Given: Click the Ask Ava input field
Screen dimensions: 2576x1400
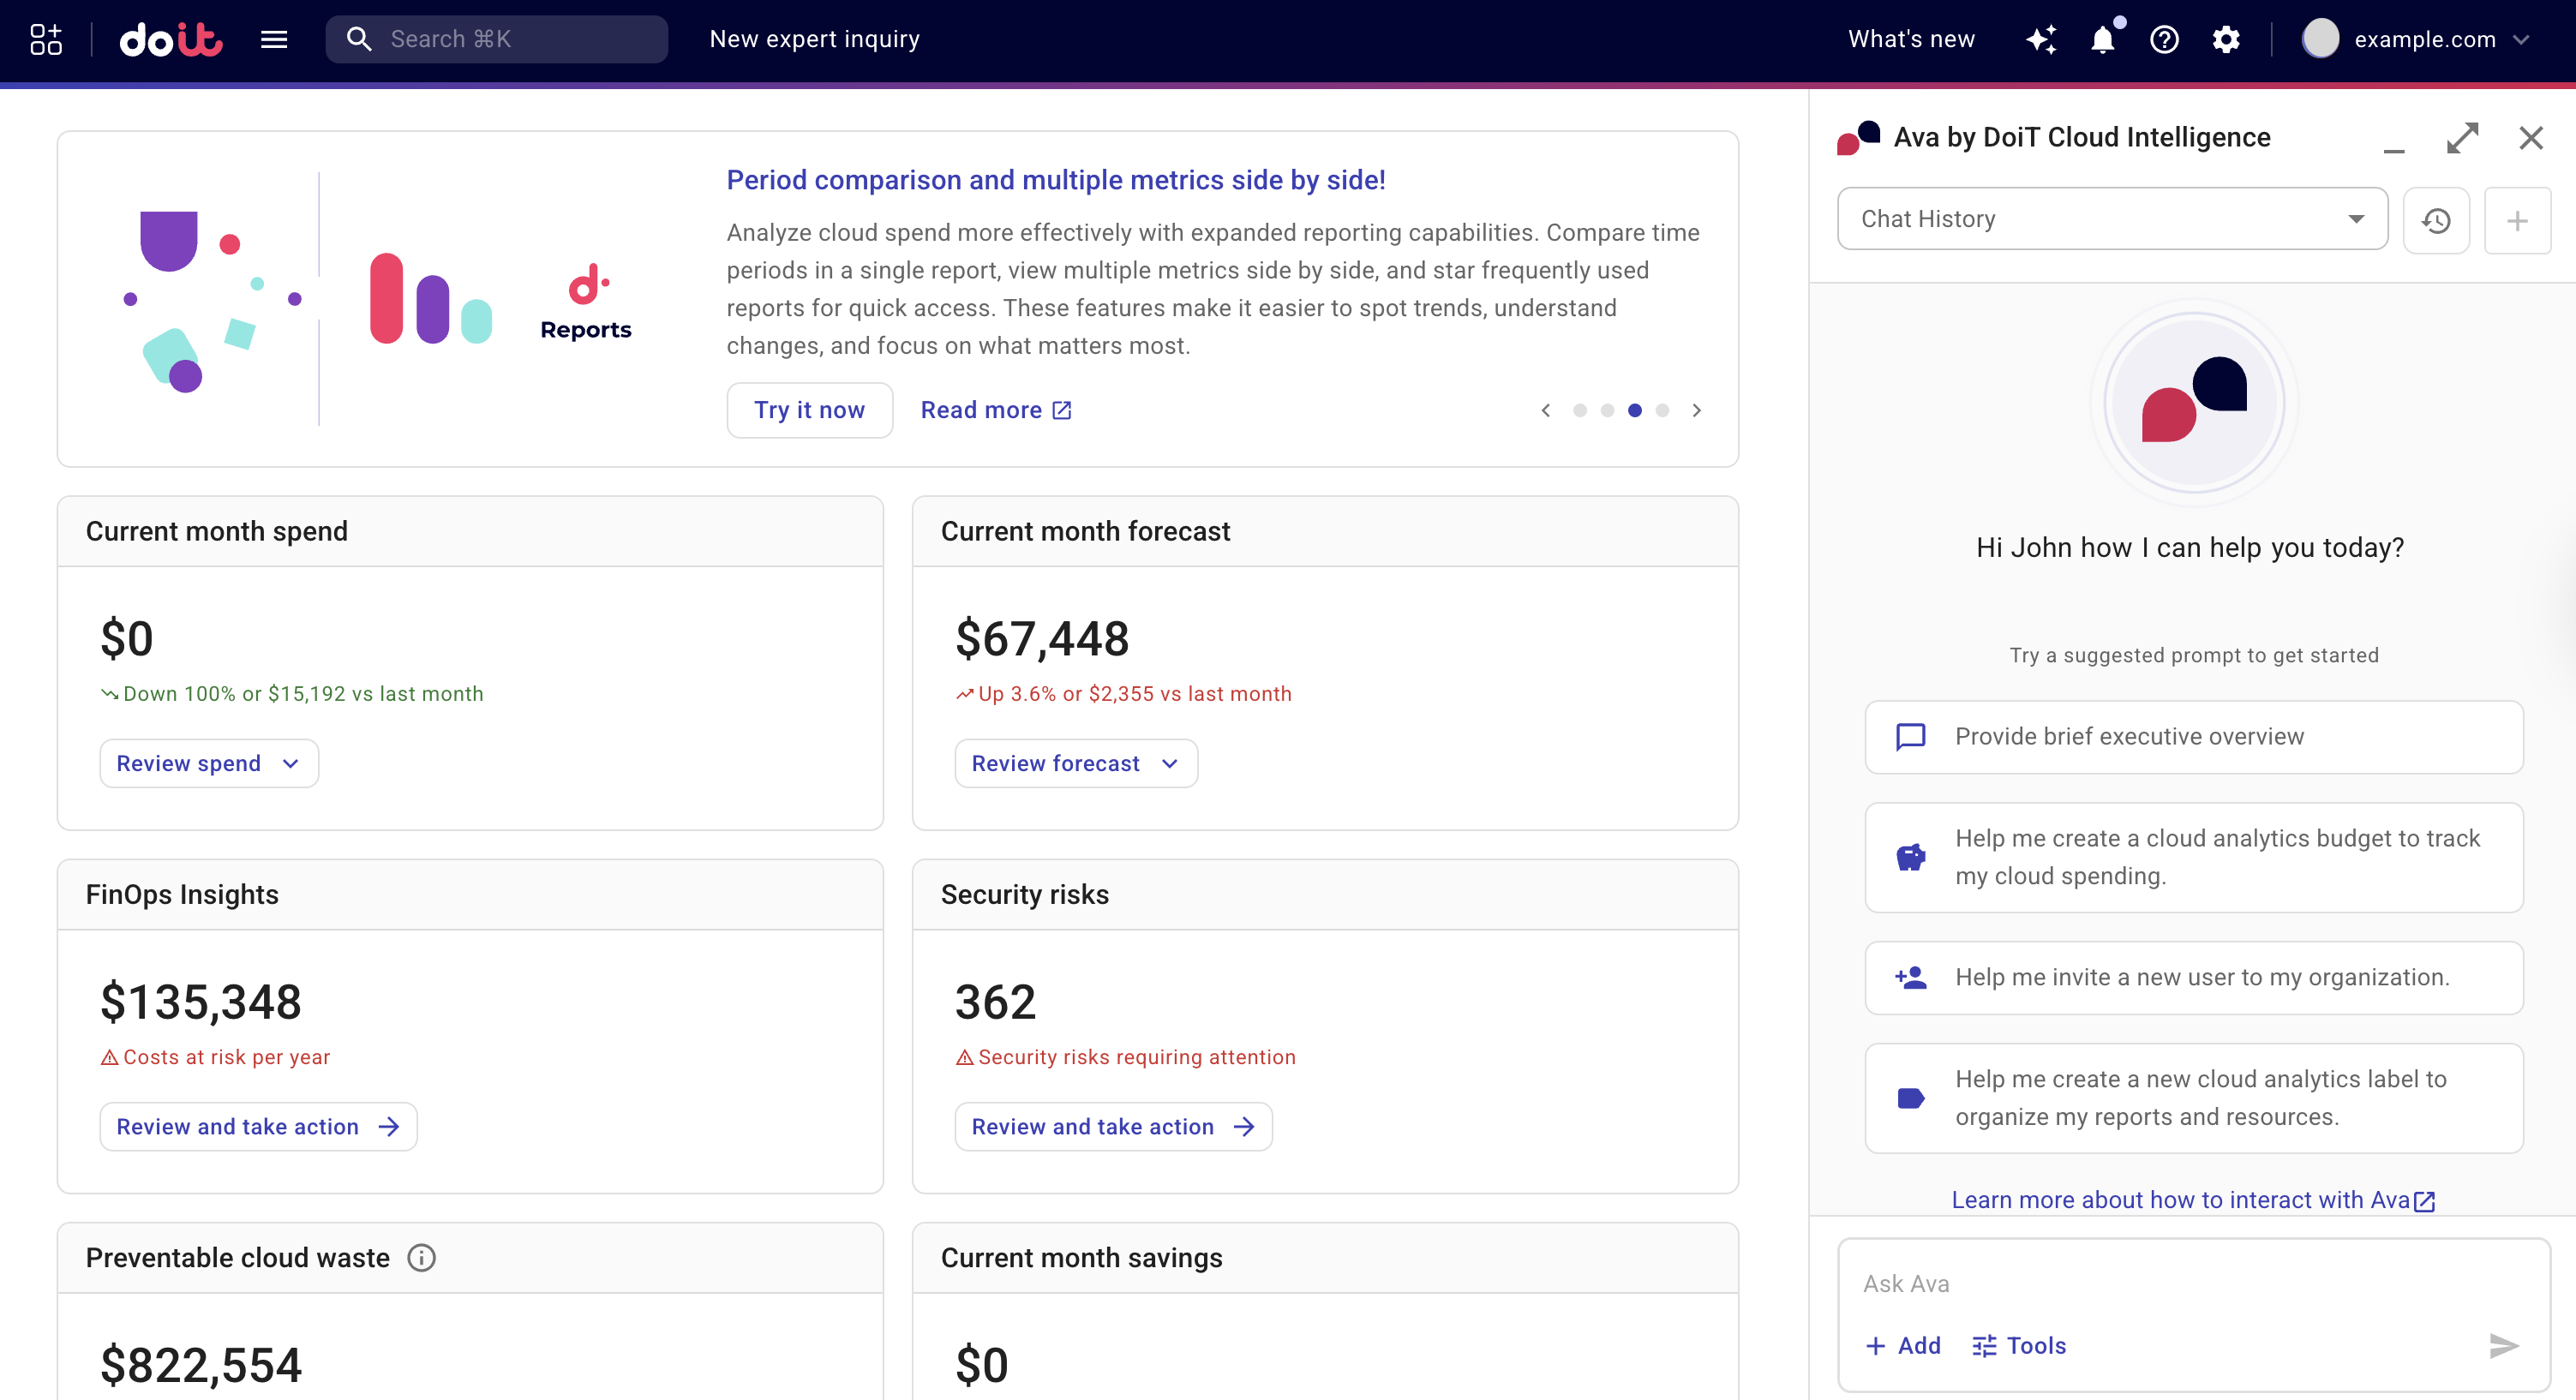Looking at the screenshot, I should (x=2170, y=1283).
